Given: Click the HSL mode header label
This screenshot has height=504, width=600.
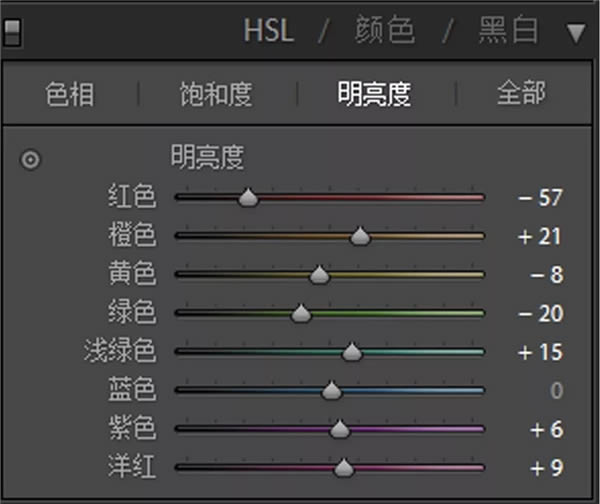Looking at the screenshot, I should pos(269,32).
